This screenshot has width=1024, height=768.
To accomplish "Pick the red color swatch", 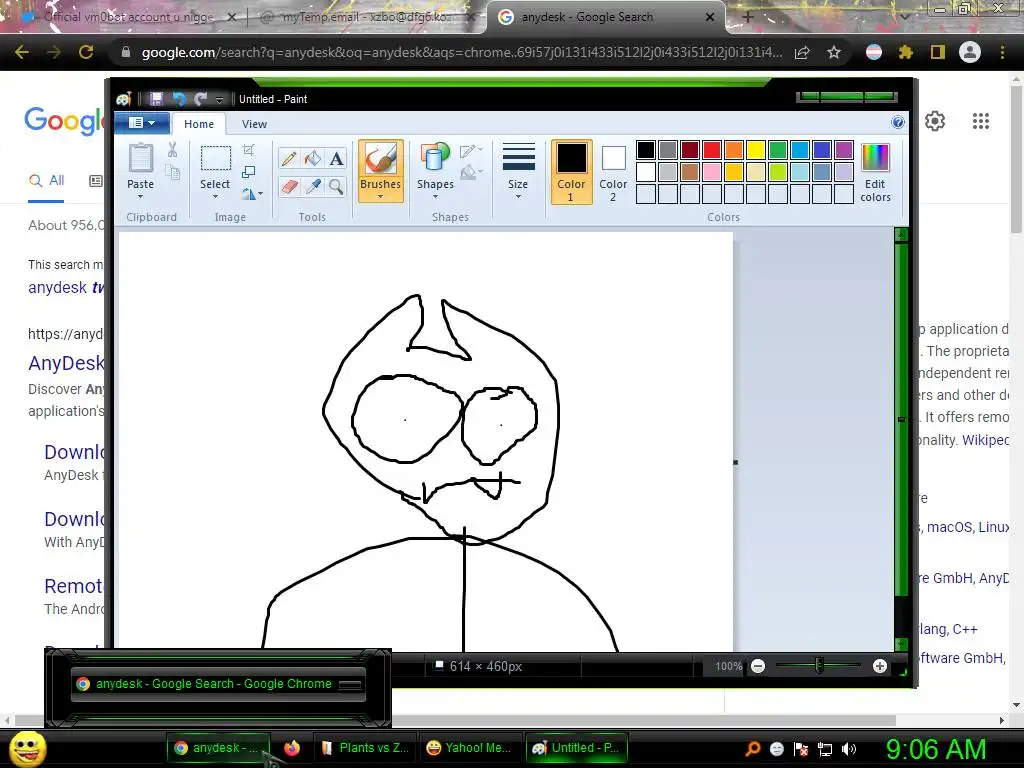I will click(x=712, y=150).
